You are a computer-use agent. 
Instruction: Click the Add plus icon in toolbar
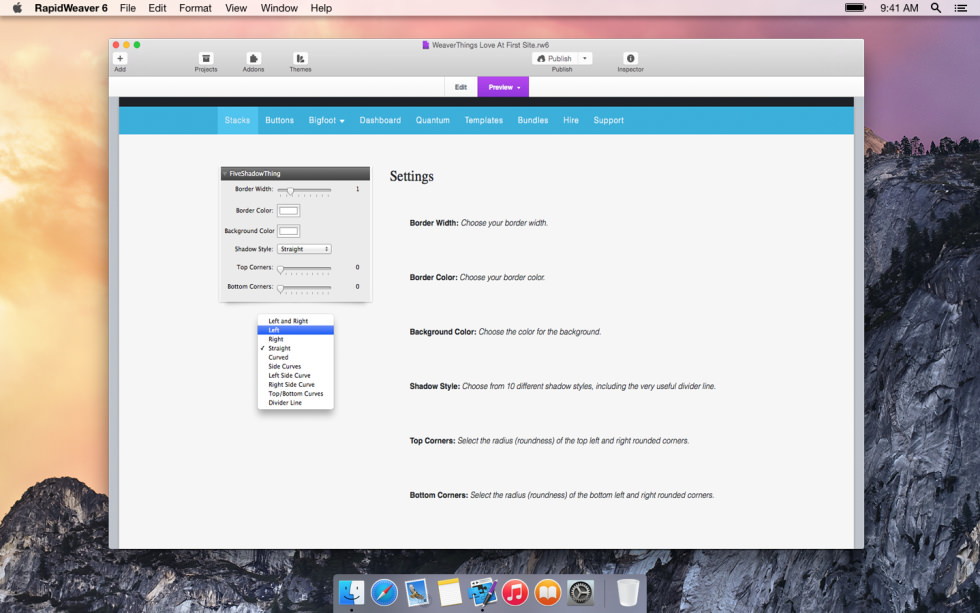(x=120, y=58)
